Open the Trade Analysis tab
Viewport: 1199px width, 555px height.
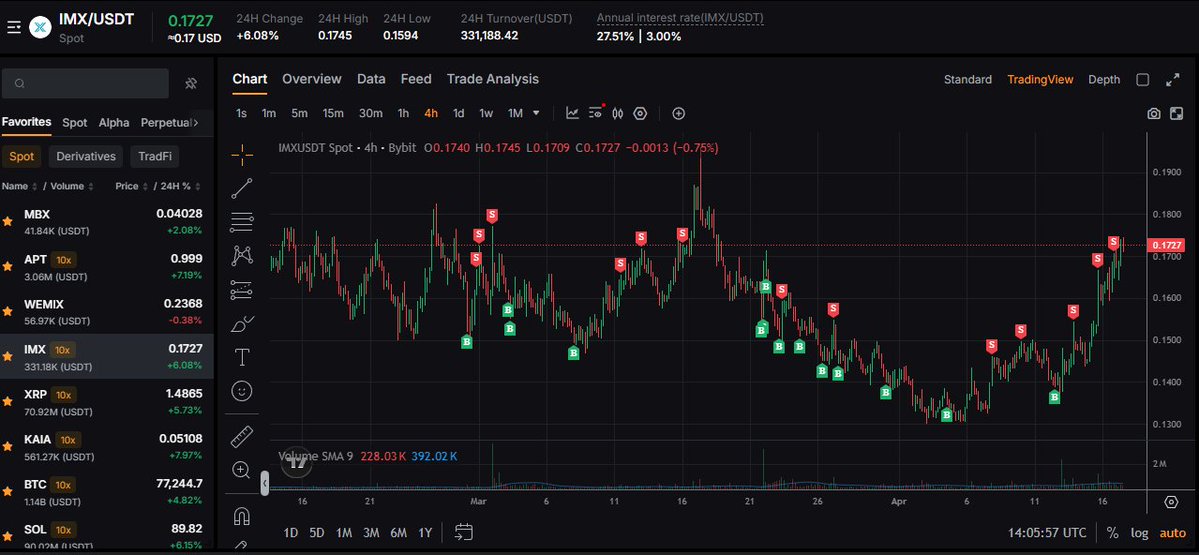pos(492,79)
